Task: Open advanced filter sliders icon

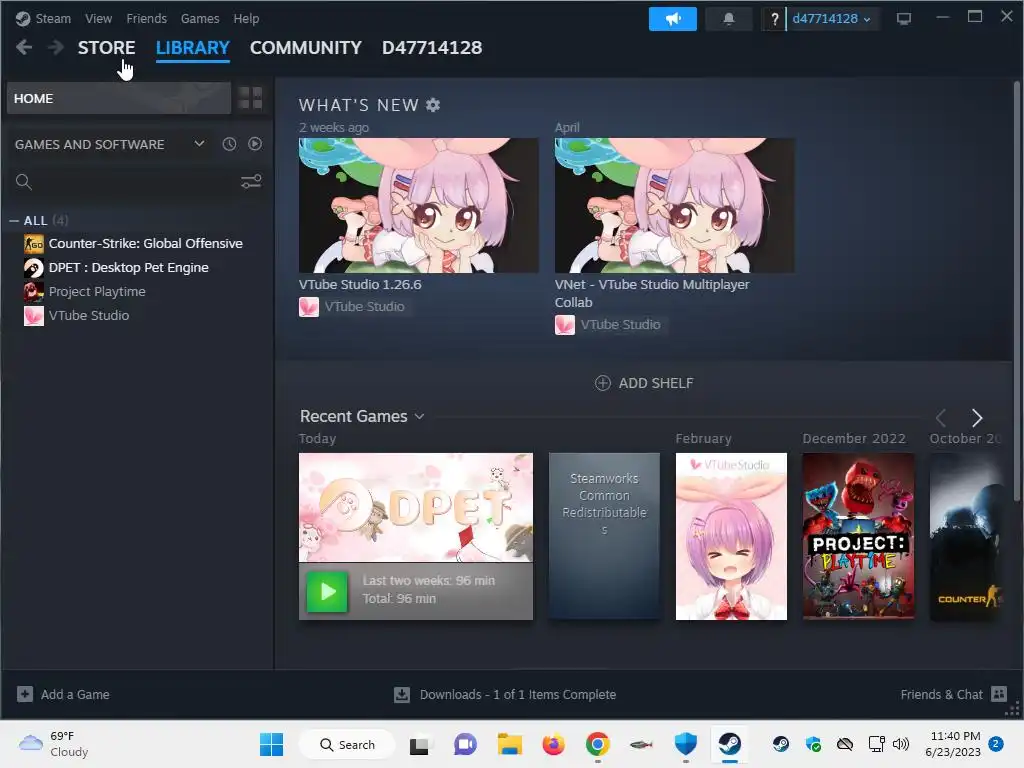Action: 251,182
